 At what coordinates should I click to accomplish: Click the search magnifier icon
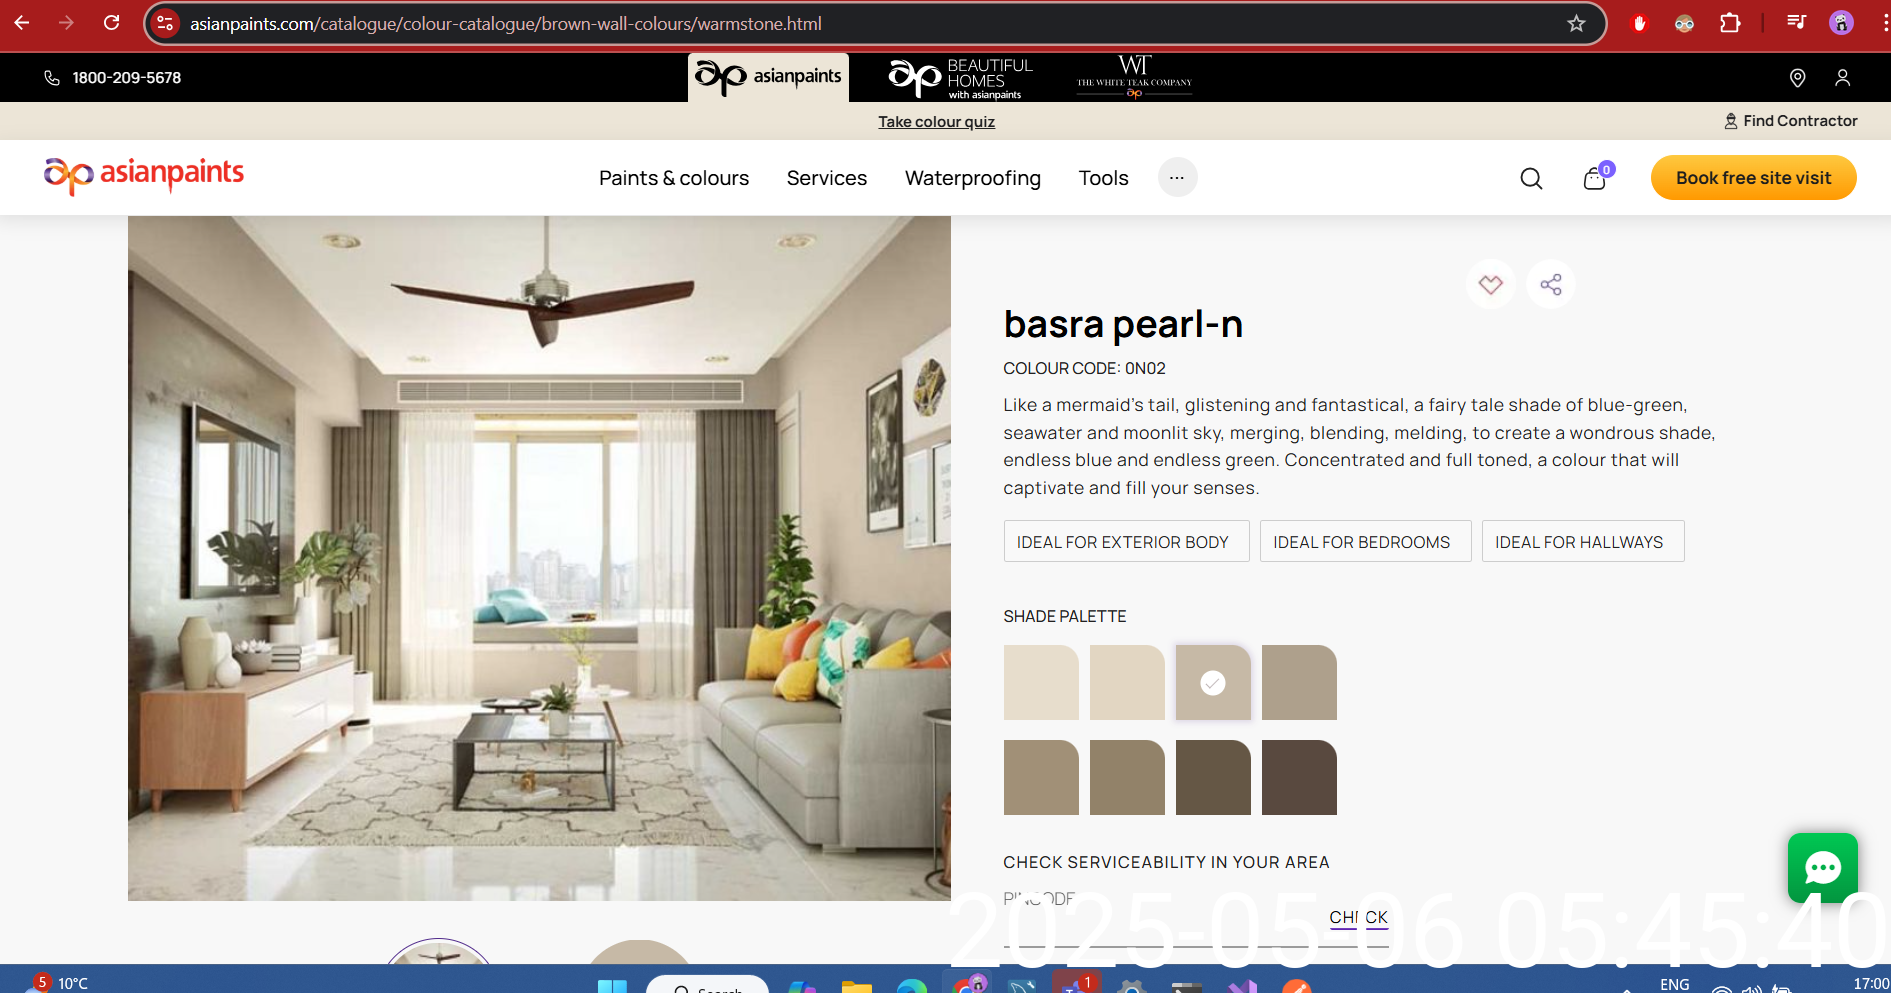tap(1531, 179)
